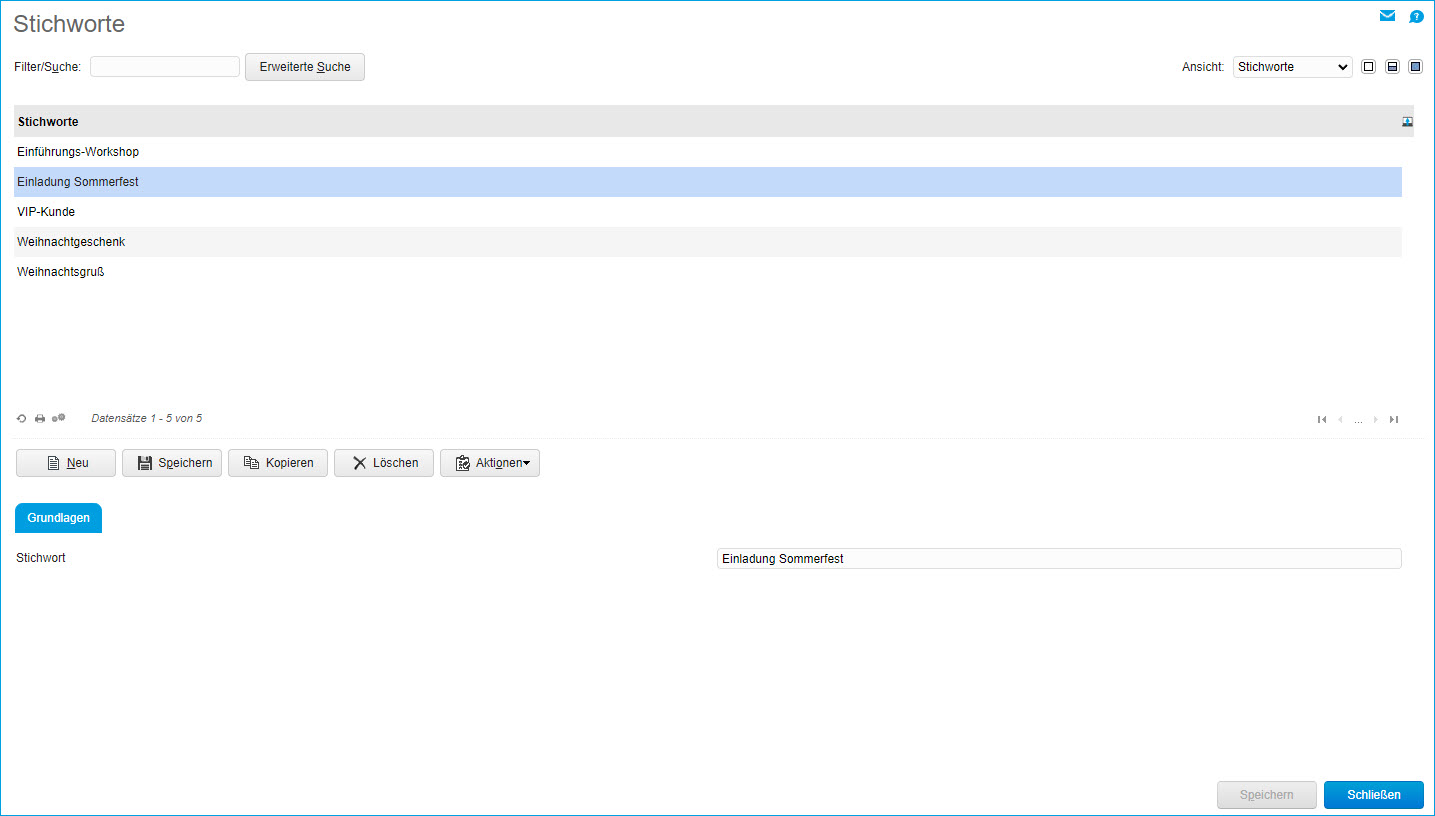The image size is (1435, 816).
Task: Jump to last page of records
Action: coord(1394,420)
